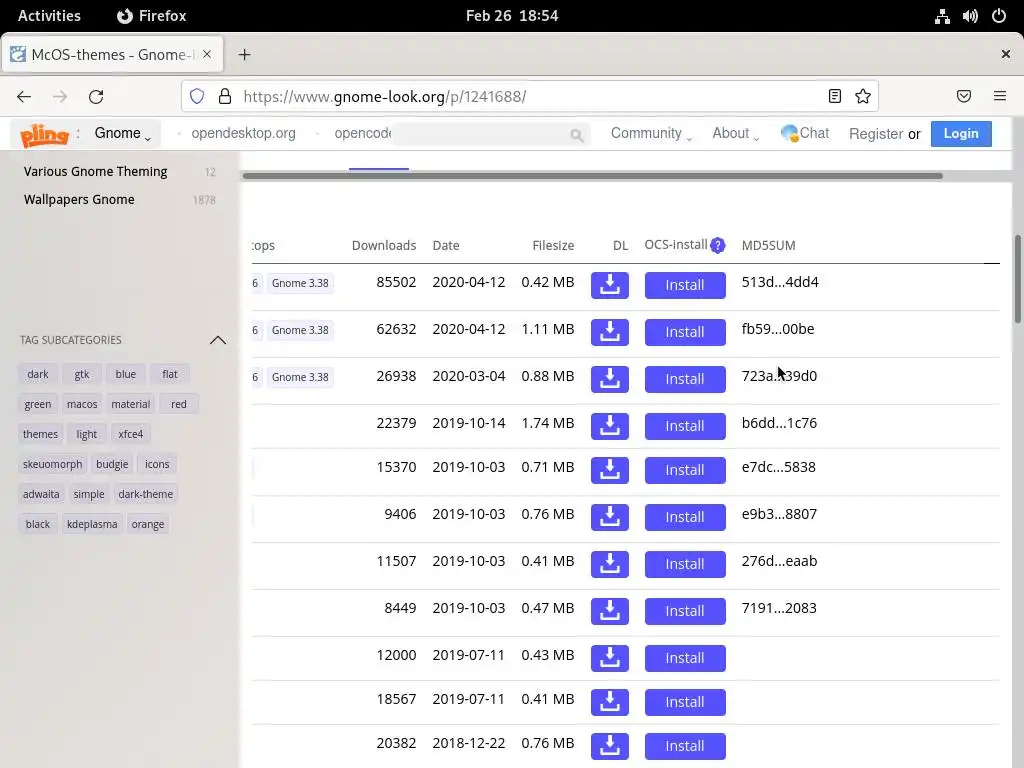
Task: Open the clock and calendar menu
Action: click(x=512, y=16)
